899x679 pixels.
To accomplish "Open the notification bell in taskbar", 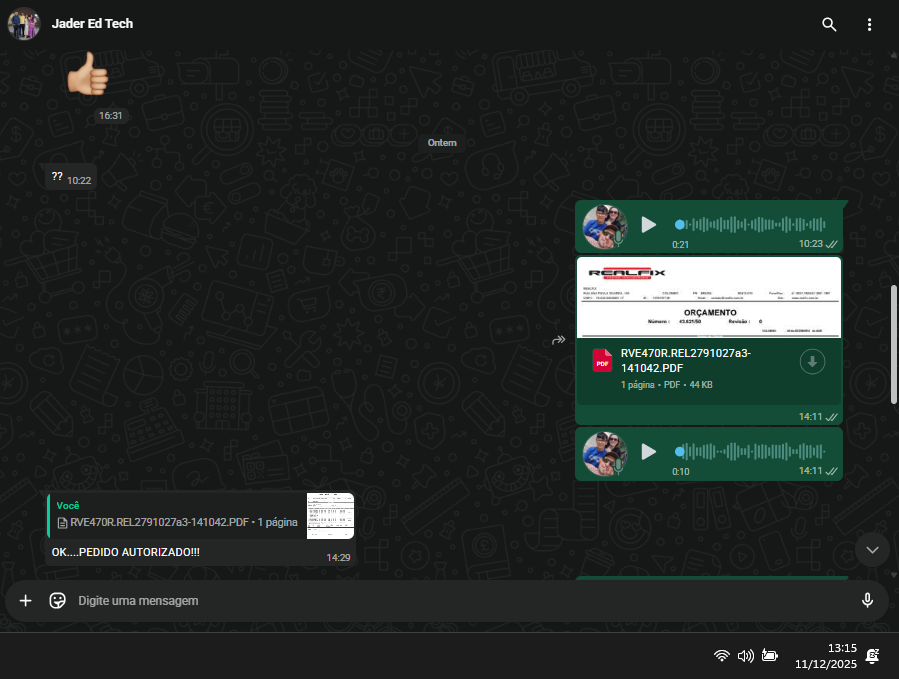I will 872,656.
